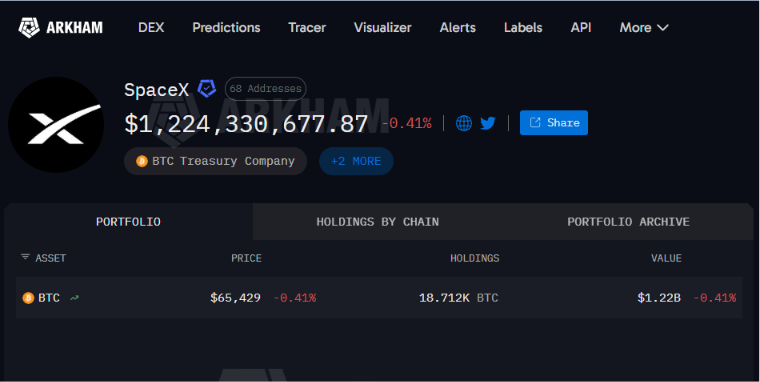The height and width of the screenshot is (382, 760).
Task: Click the -0.41% change next to total balance
Action: coord(407,124)
